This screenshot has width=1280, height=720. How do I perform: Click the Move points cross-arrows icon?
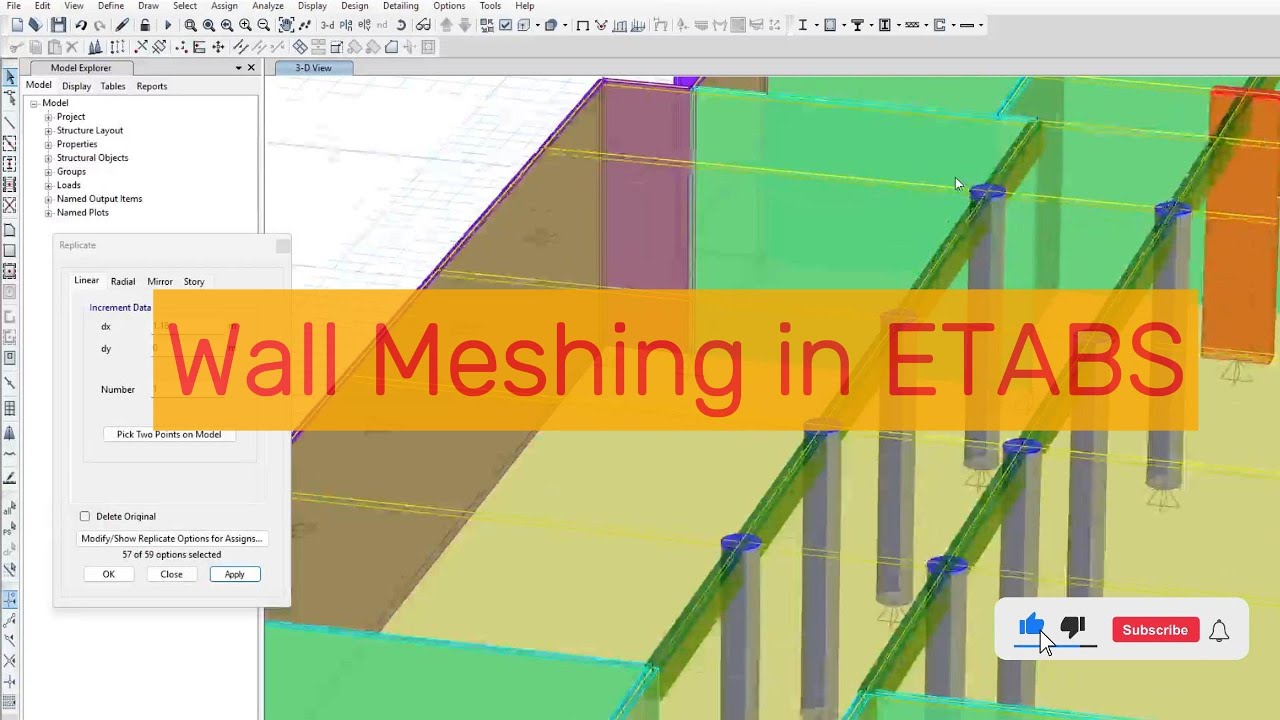(218, 47)
